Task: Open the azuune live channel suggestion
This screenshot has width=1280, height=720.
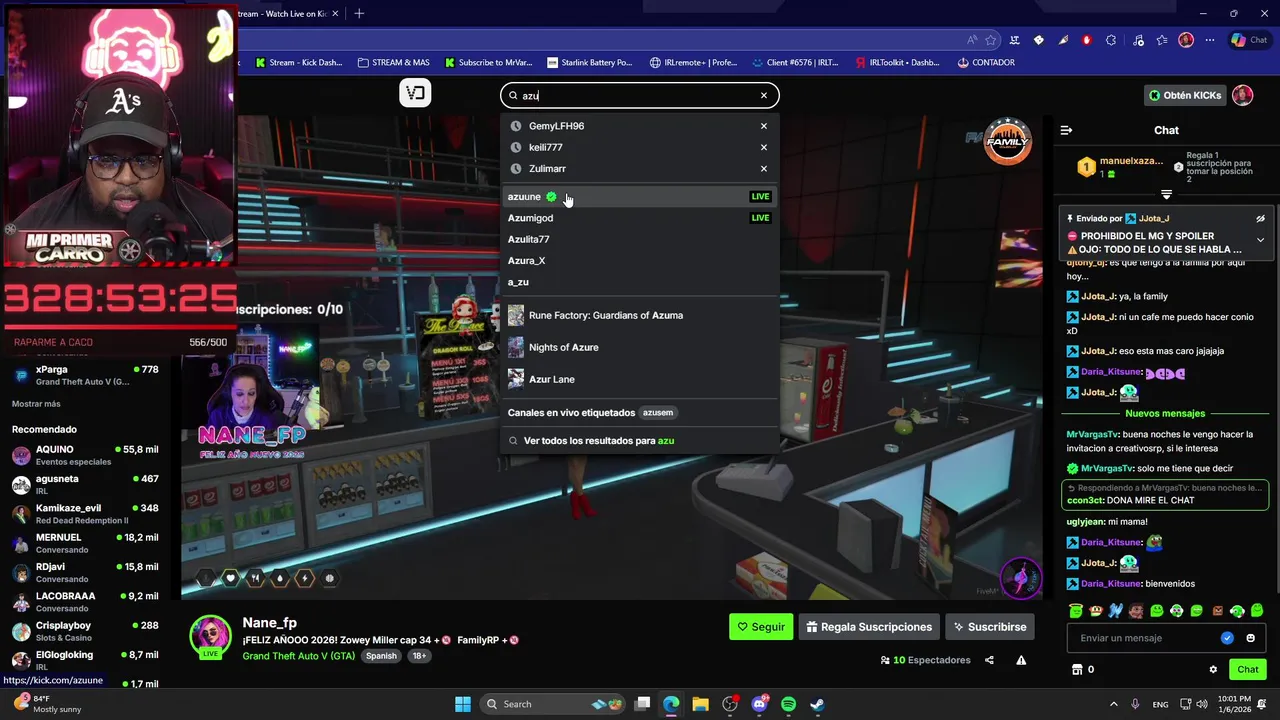Action: 639,197
